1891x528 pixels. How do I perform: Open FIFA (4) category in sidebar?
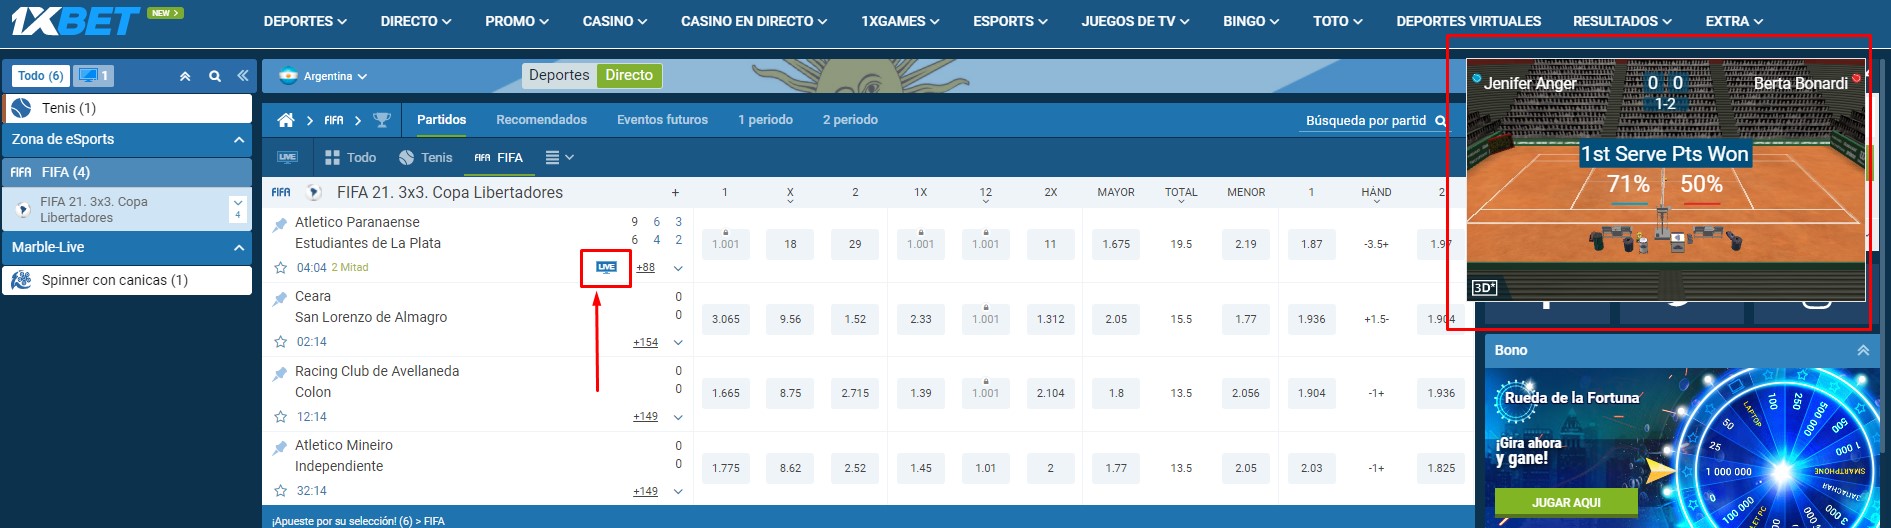point(127,172)
